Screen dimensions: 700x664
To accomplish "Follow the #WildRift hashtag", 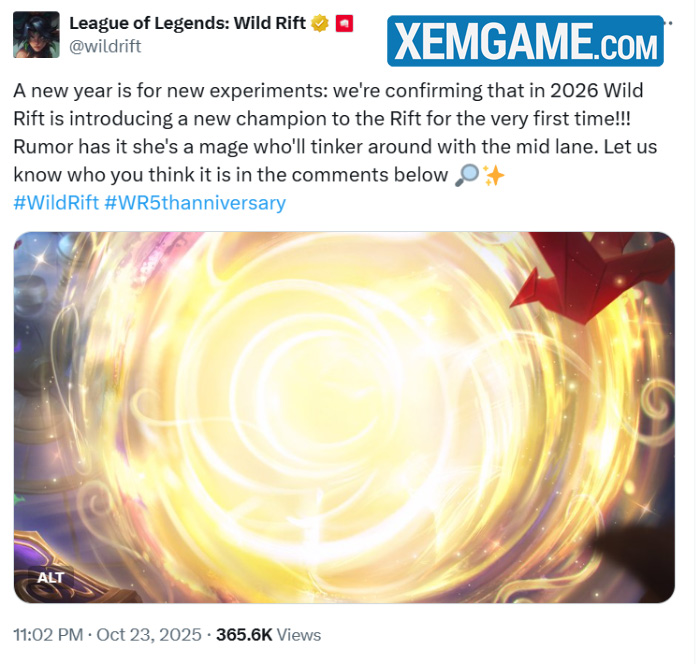I will click(x=56, y=203).
